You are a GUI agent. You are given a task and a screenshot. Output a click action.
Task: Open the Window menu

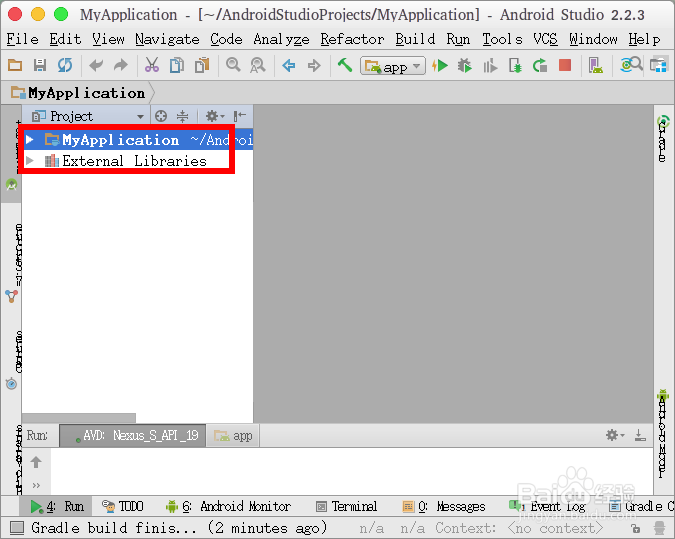593,39
